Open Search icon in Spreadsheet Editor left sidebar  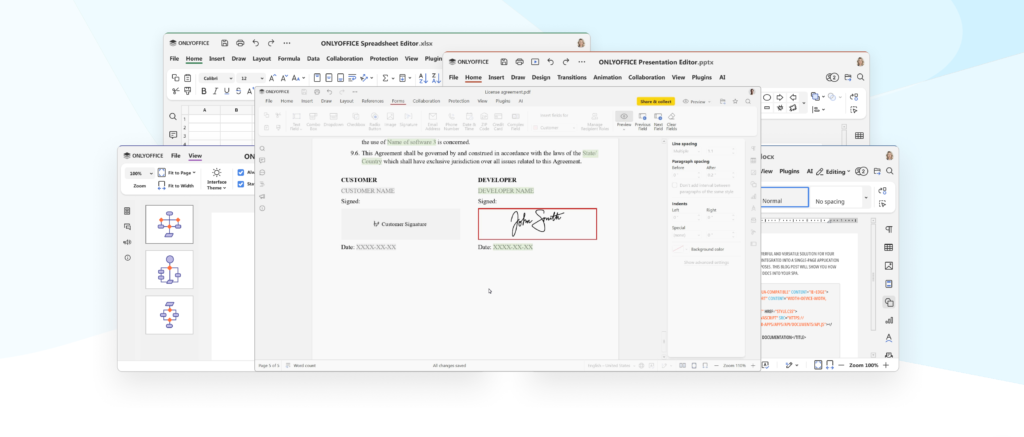click(173, 116)
